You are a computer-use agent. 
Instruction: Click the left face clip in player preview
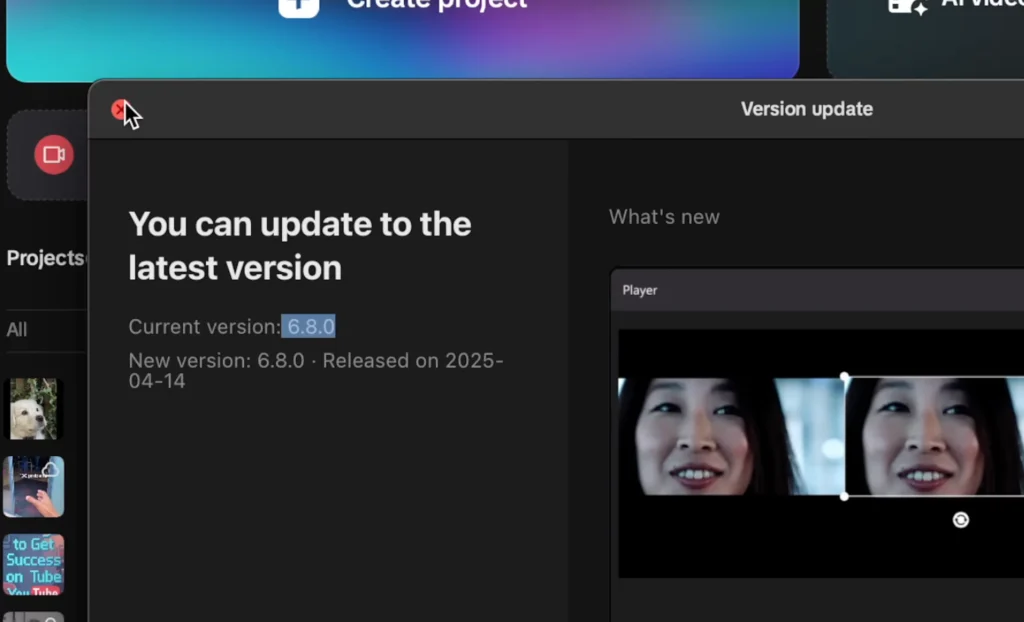[731, 436]
